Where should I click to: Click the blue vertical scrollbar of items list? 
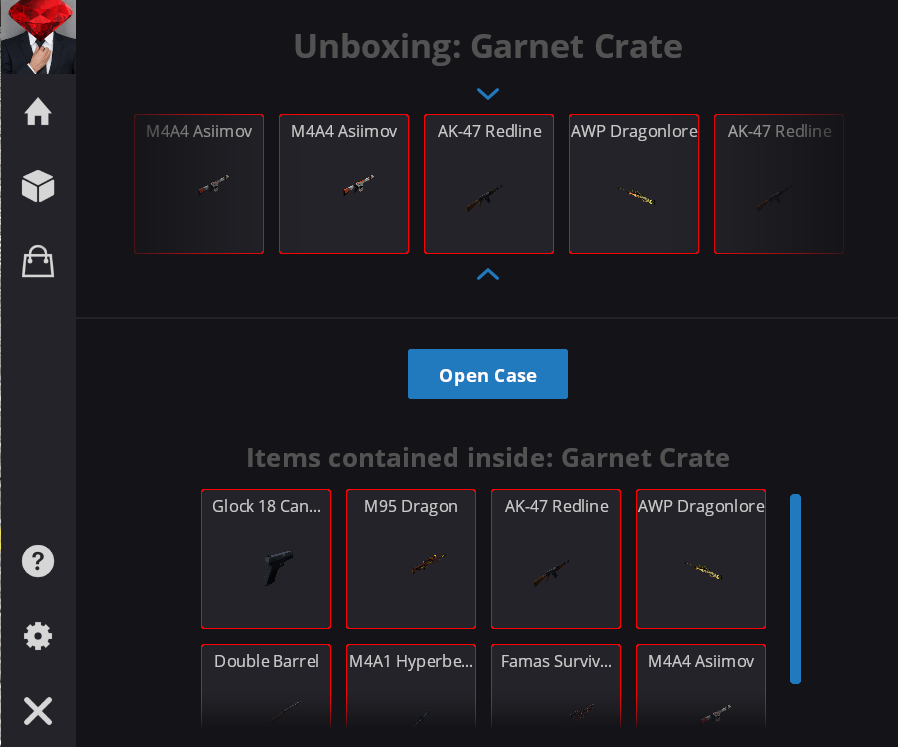pyautogui.click(x=795, y=589)
